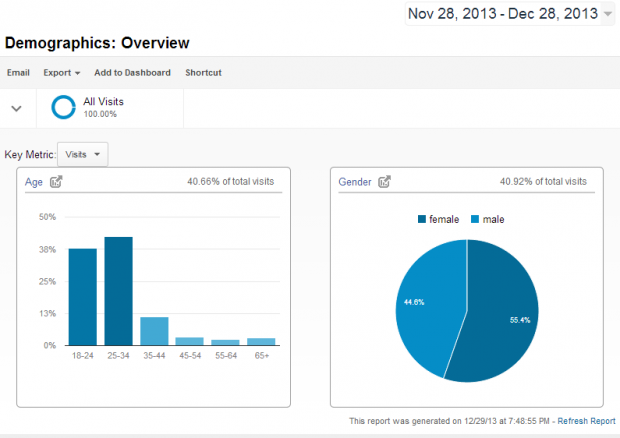This screenshot has height=438, width=620.
Task: Click the male 44.6% pie slice
Action: click(425, 300)
